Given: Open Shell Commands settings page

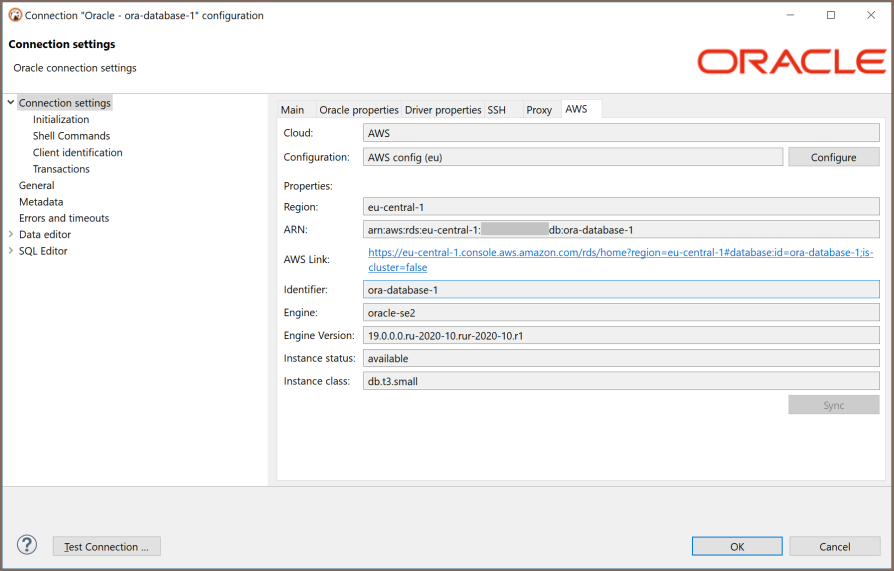Looking at the screenshot, I should tap(71, 136).
